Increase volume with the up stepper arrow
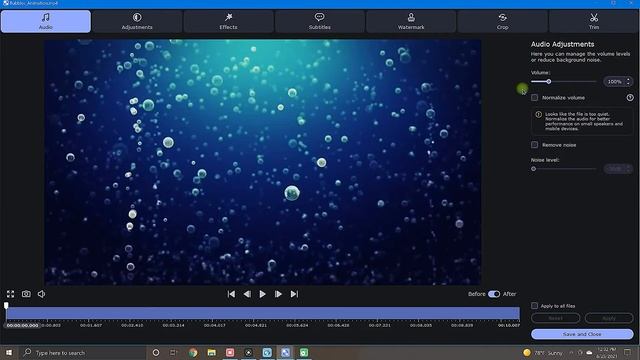640x360 pixels. coord(629,79)
